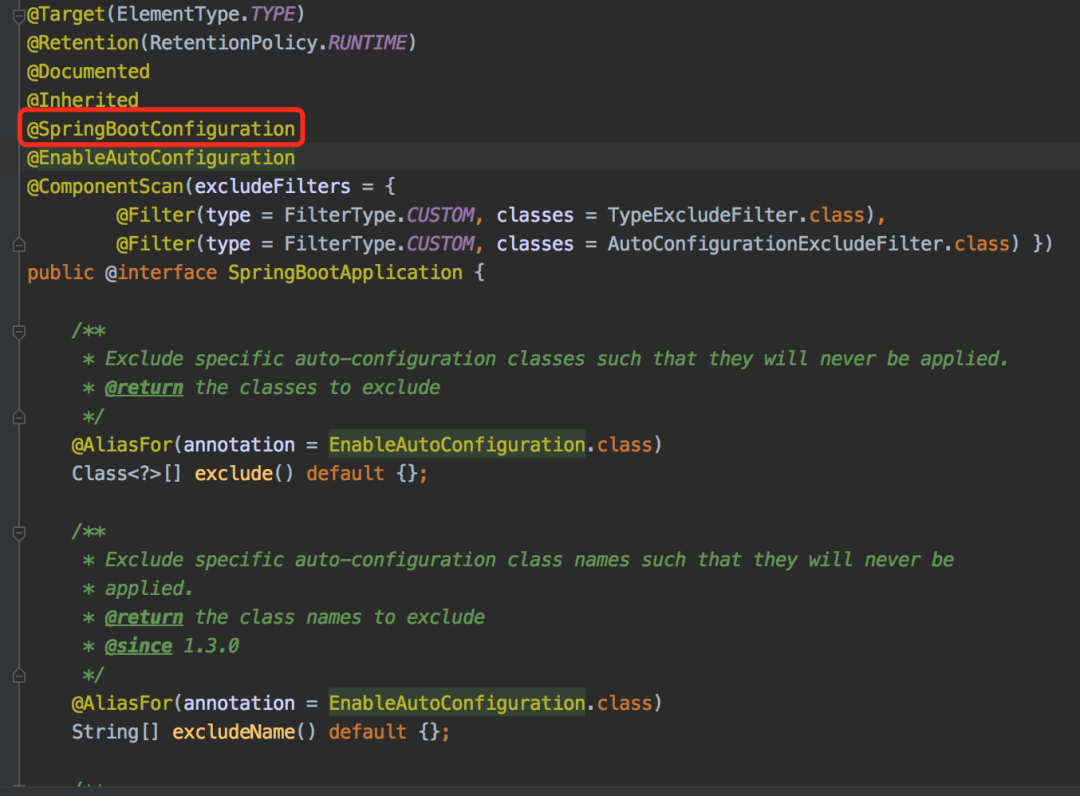Collapse the fold marker beside the @Target line
The width and height of the screenshot is (1080, 796).
[19, 16]
